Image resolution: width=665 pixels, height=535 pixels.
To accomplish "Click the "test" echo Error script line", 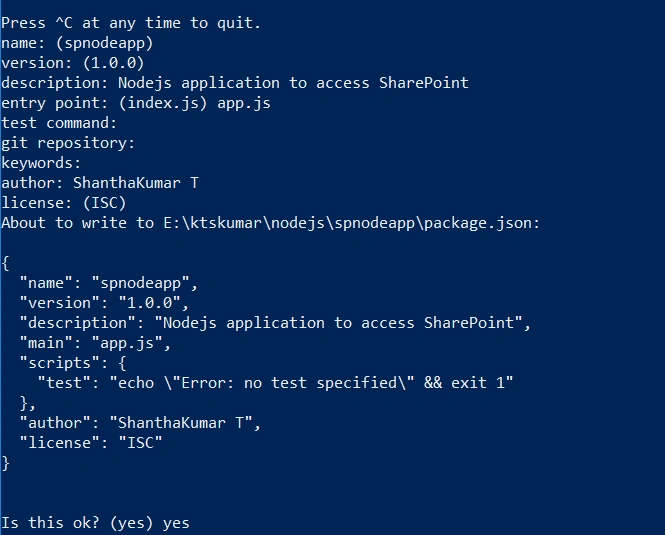I will click(275, 383).
